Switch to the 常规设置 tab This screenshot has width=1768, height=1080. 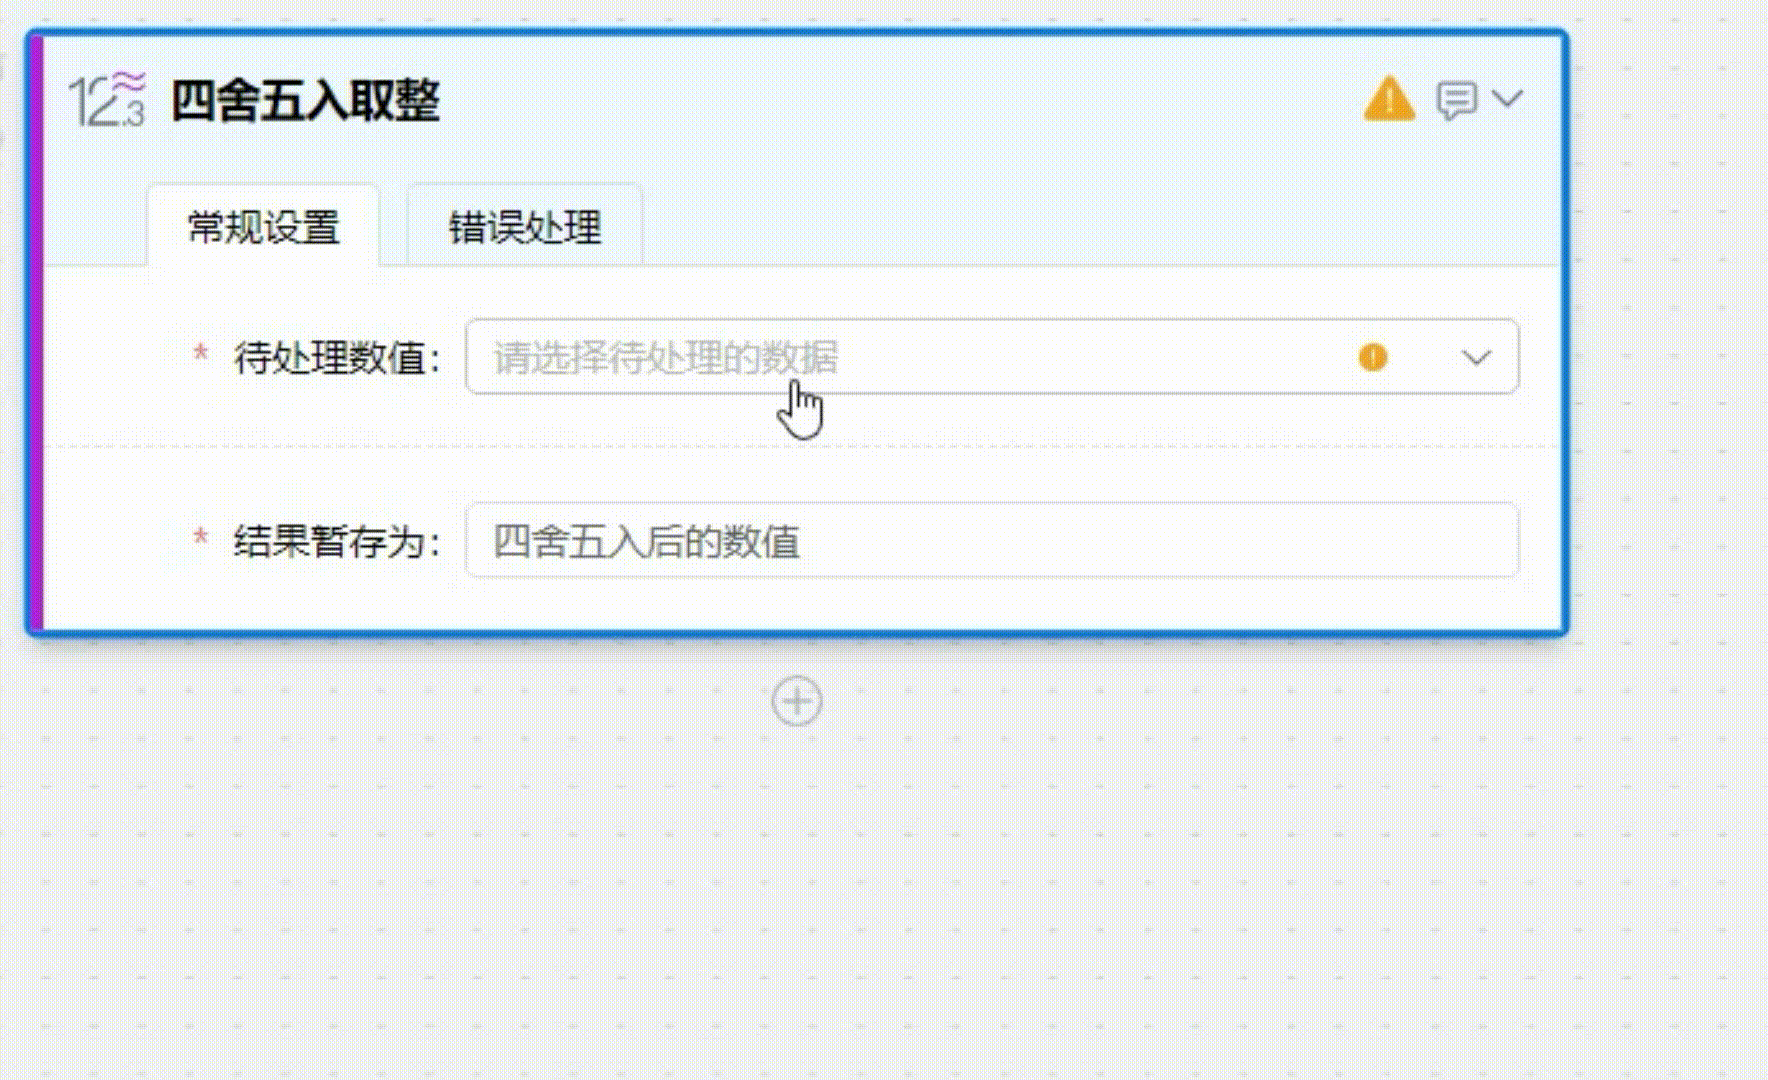pos(264,227)
